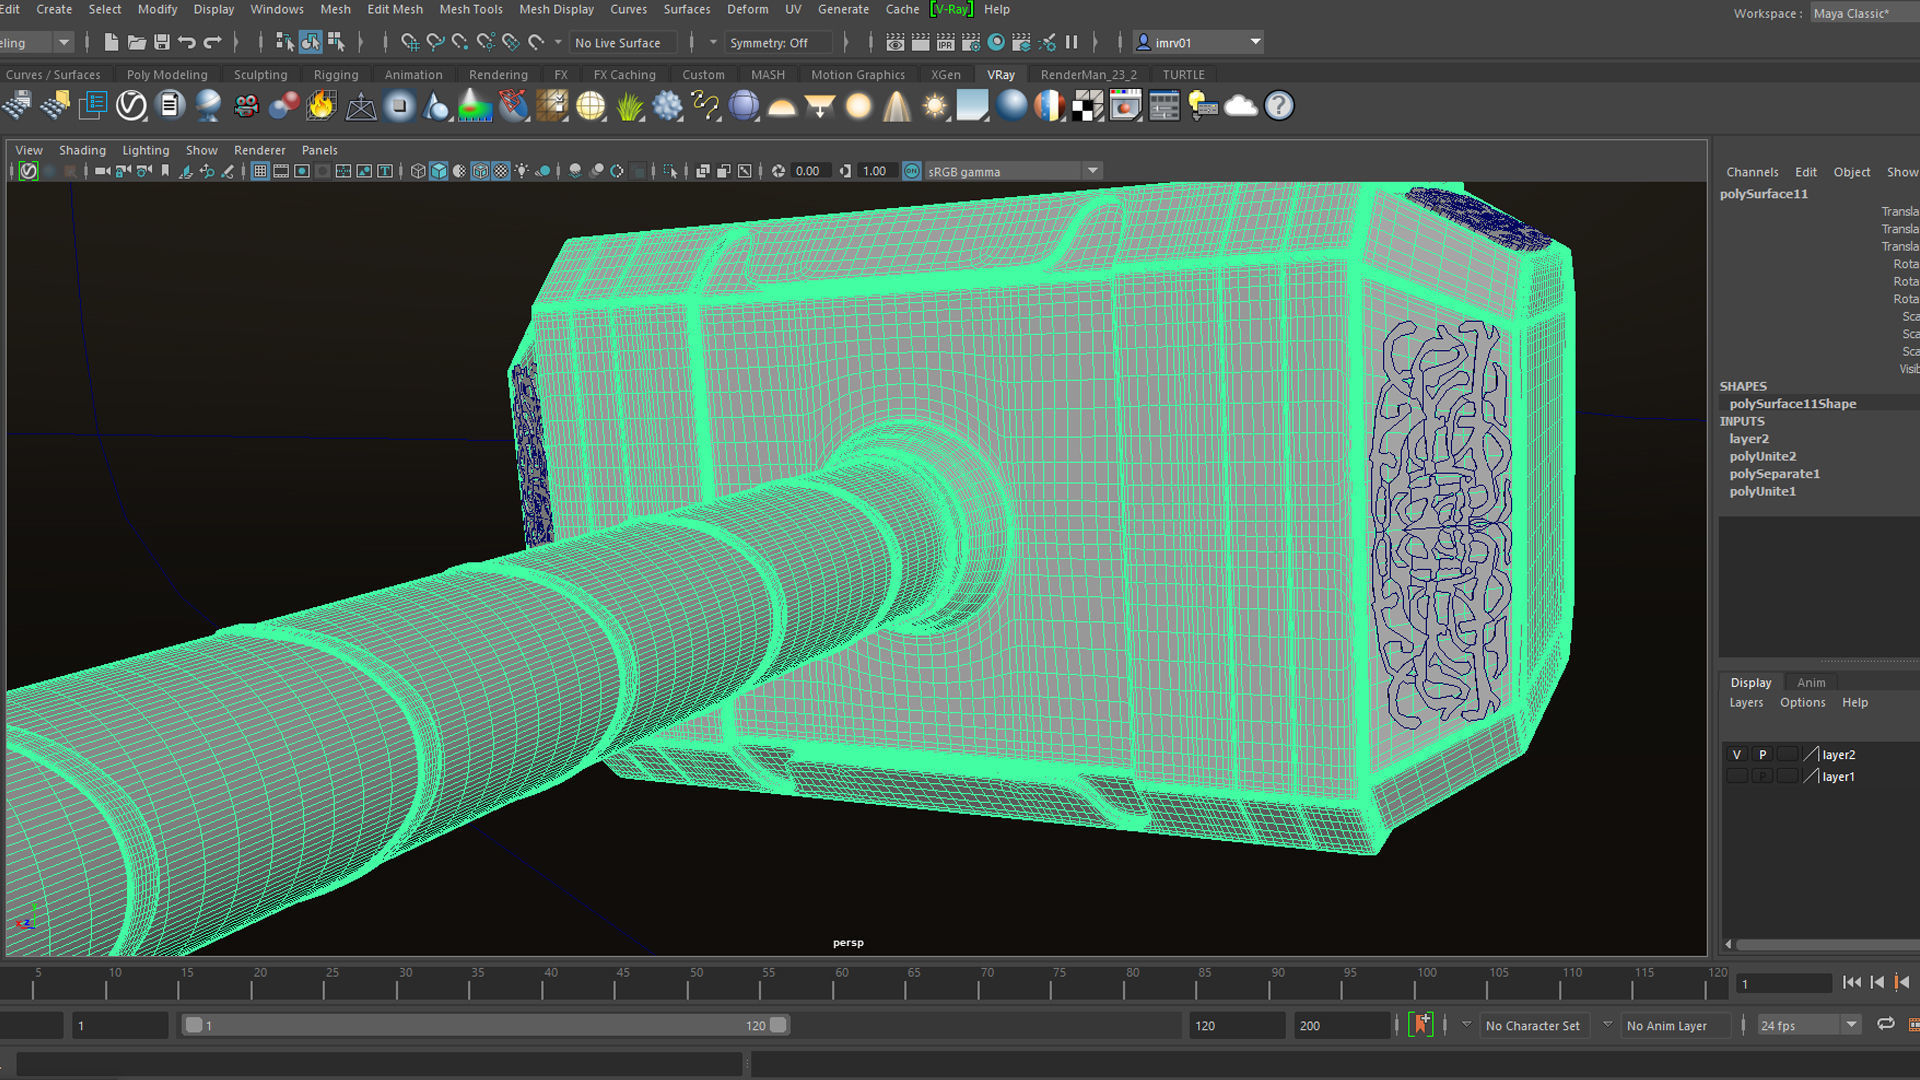Open the Mesh Tools menu

tap(471, 9)
